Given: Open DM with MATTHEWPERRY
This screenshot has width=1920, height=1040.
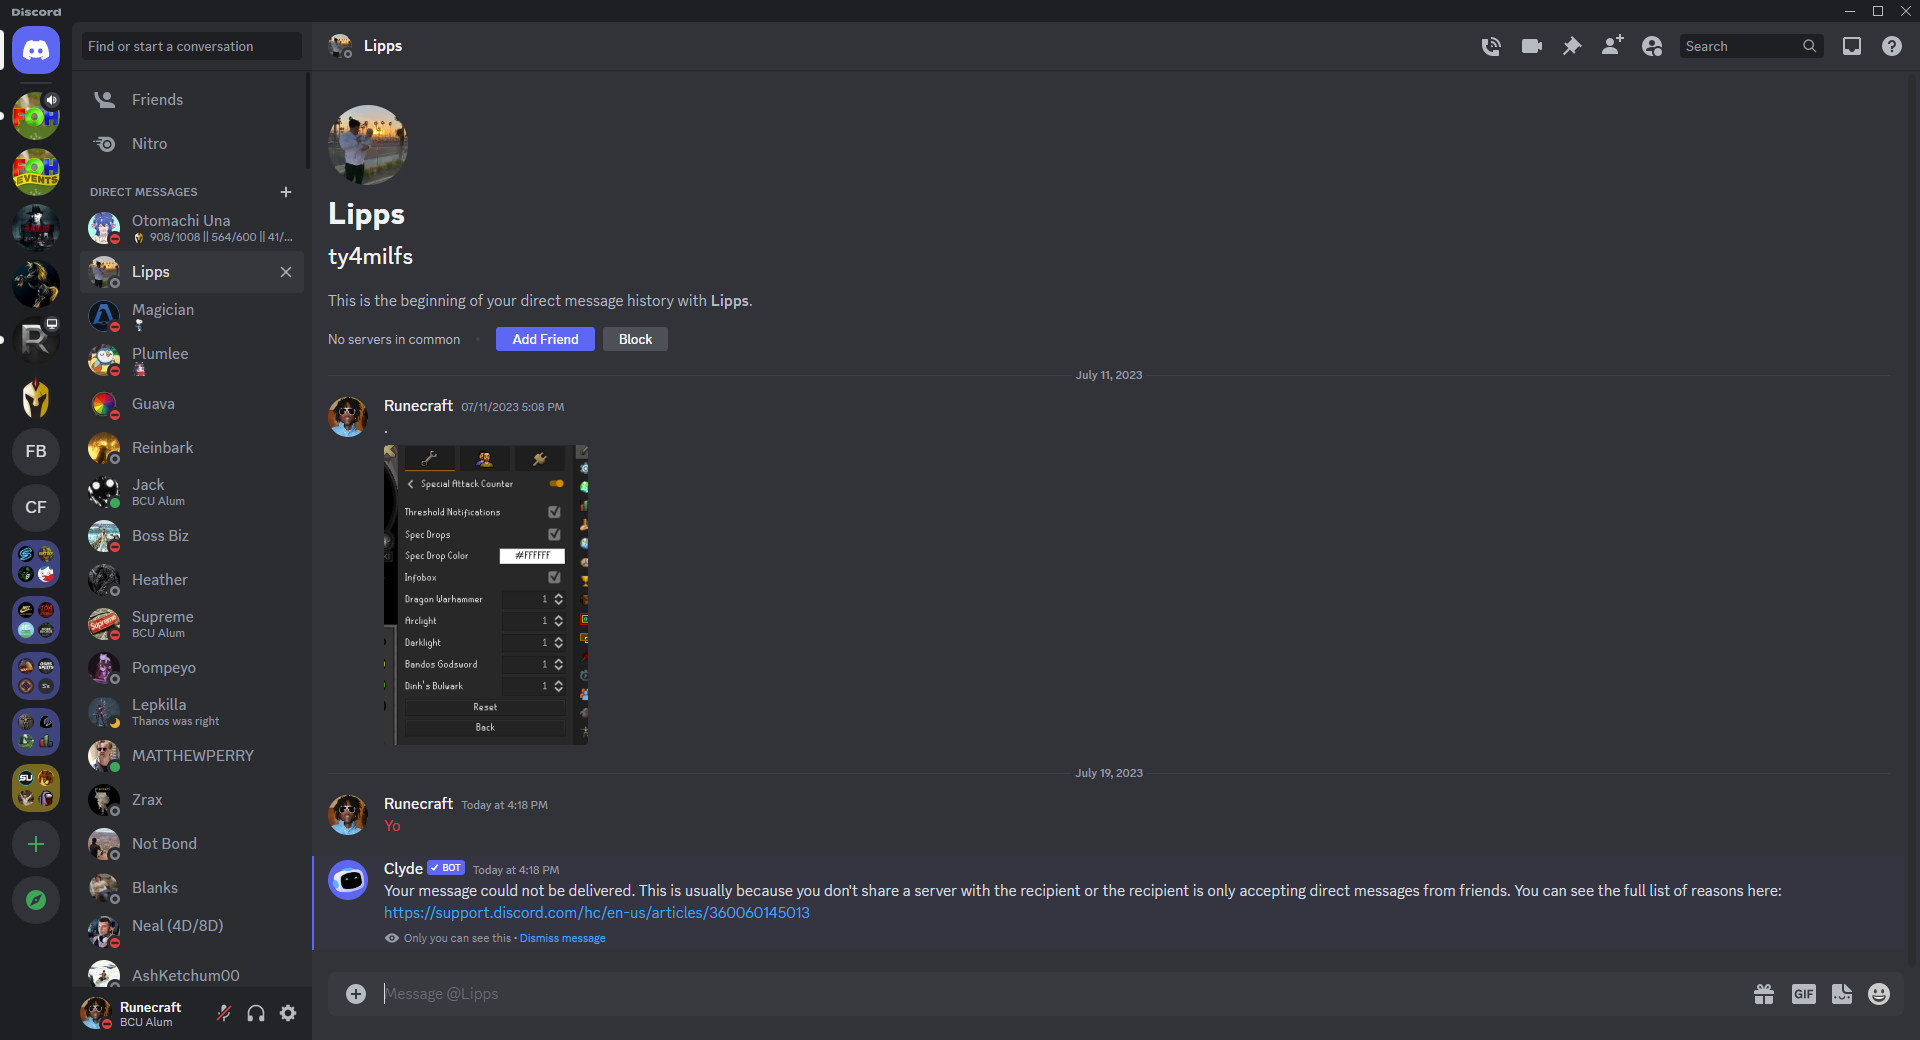Looking at the screenshot, I should coord(192,756).
